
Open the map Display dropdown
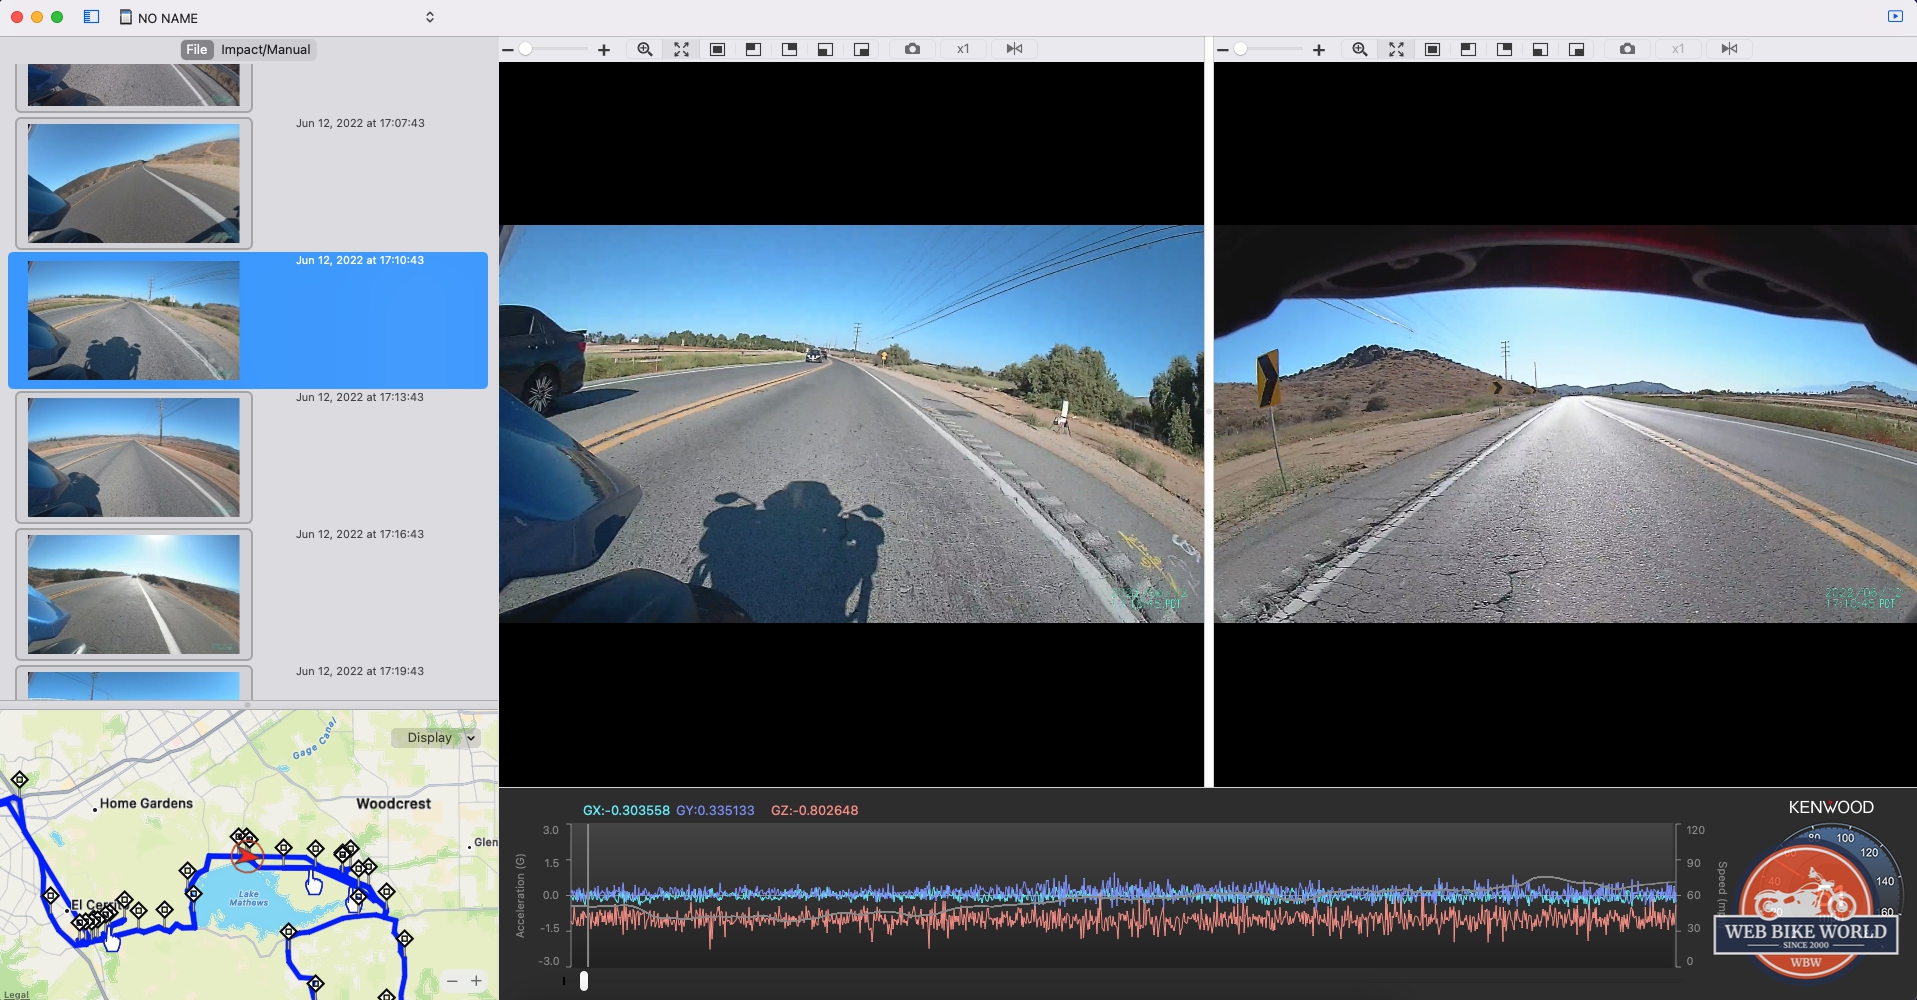pyautogui.click(x=437, y=737)
